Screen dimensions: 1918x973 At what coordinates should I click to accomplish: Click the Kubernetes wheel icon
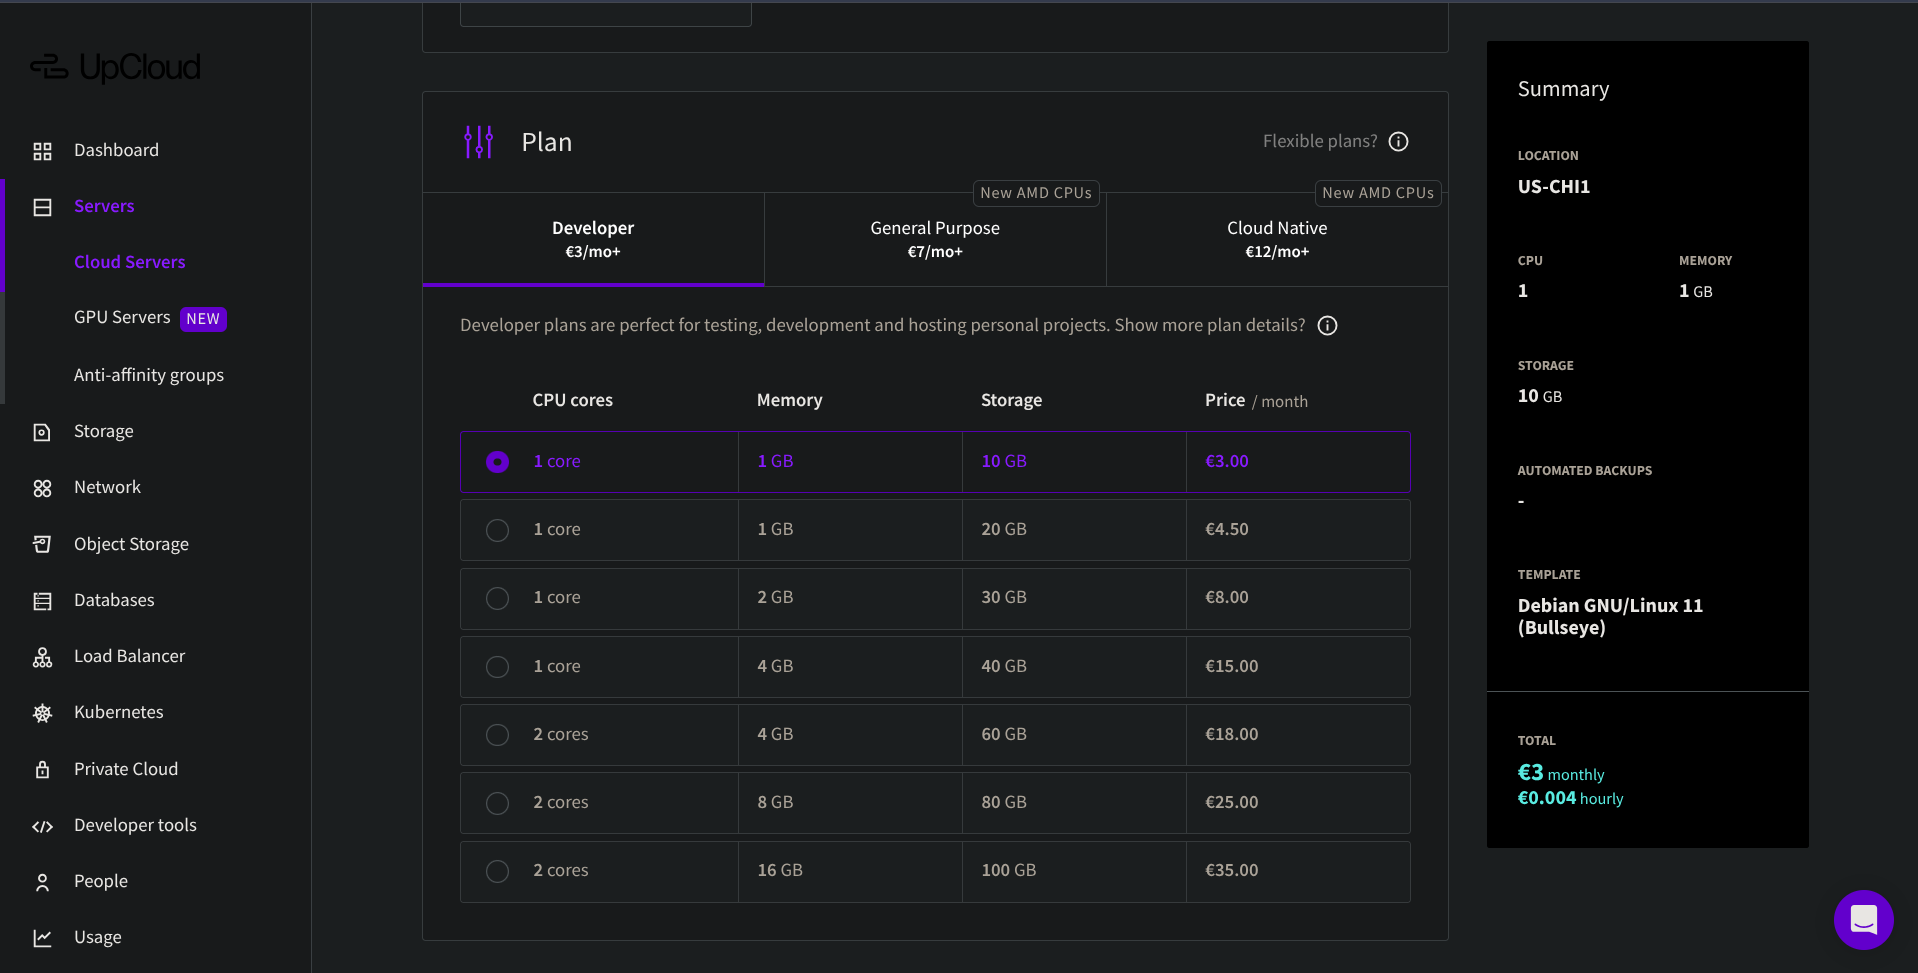click(42, 713)
